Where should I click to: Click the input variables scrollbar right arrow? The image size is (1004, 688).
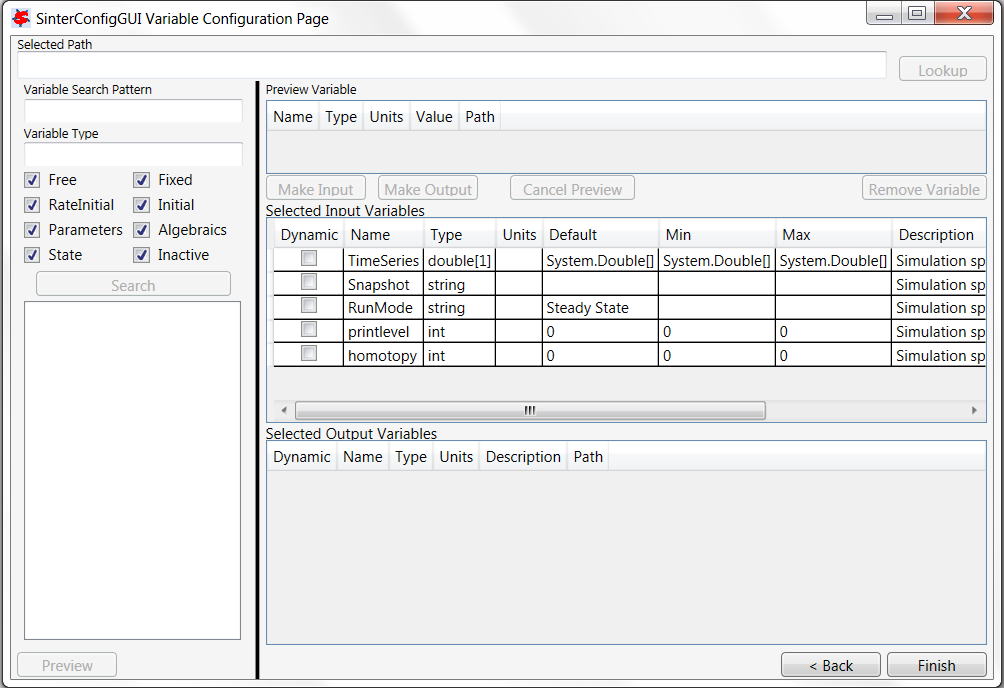point(973,410)
